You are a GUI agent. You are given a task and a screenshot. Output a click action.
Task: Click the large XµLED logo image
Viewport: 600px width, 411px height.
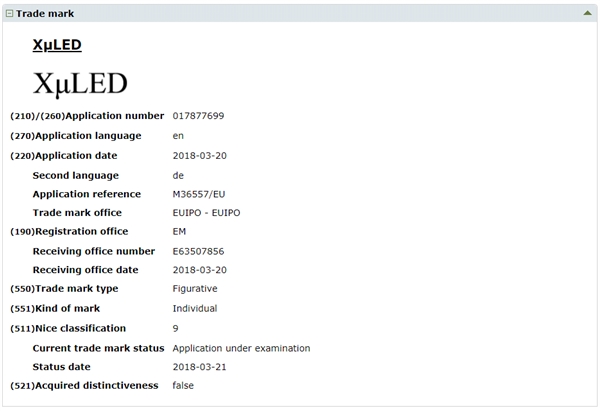coord(80,83)
